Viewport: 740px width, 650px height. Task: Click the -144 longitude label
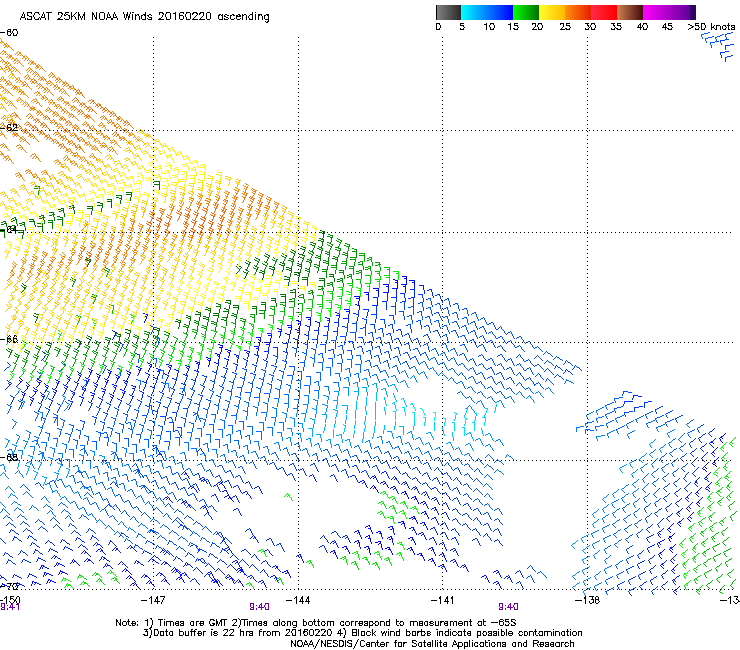298,599
